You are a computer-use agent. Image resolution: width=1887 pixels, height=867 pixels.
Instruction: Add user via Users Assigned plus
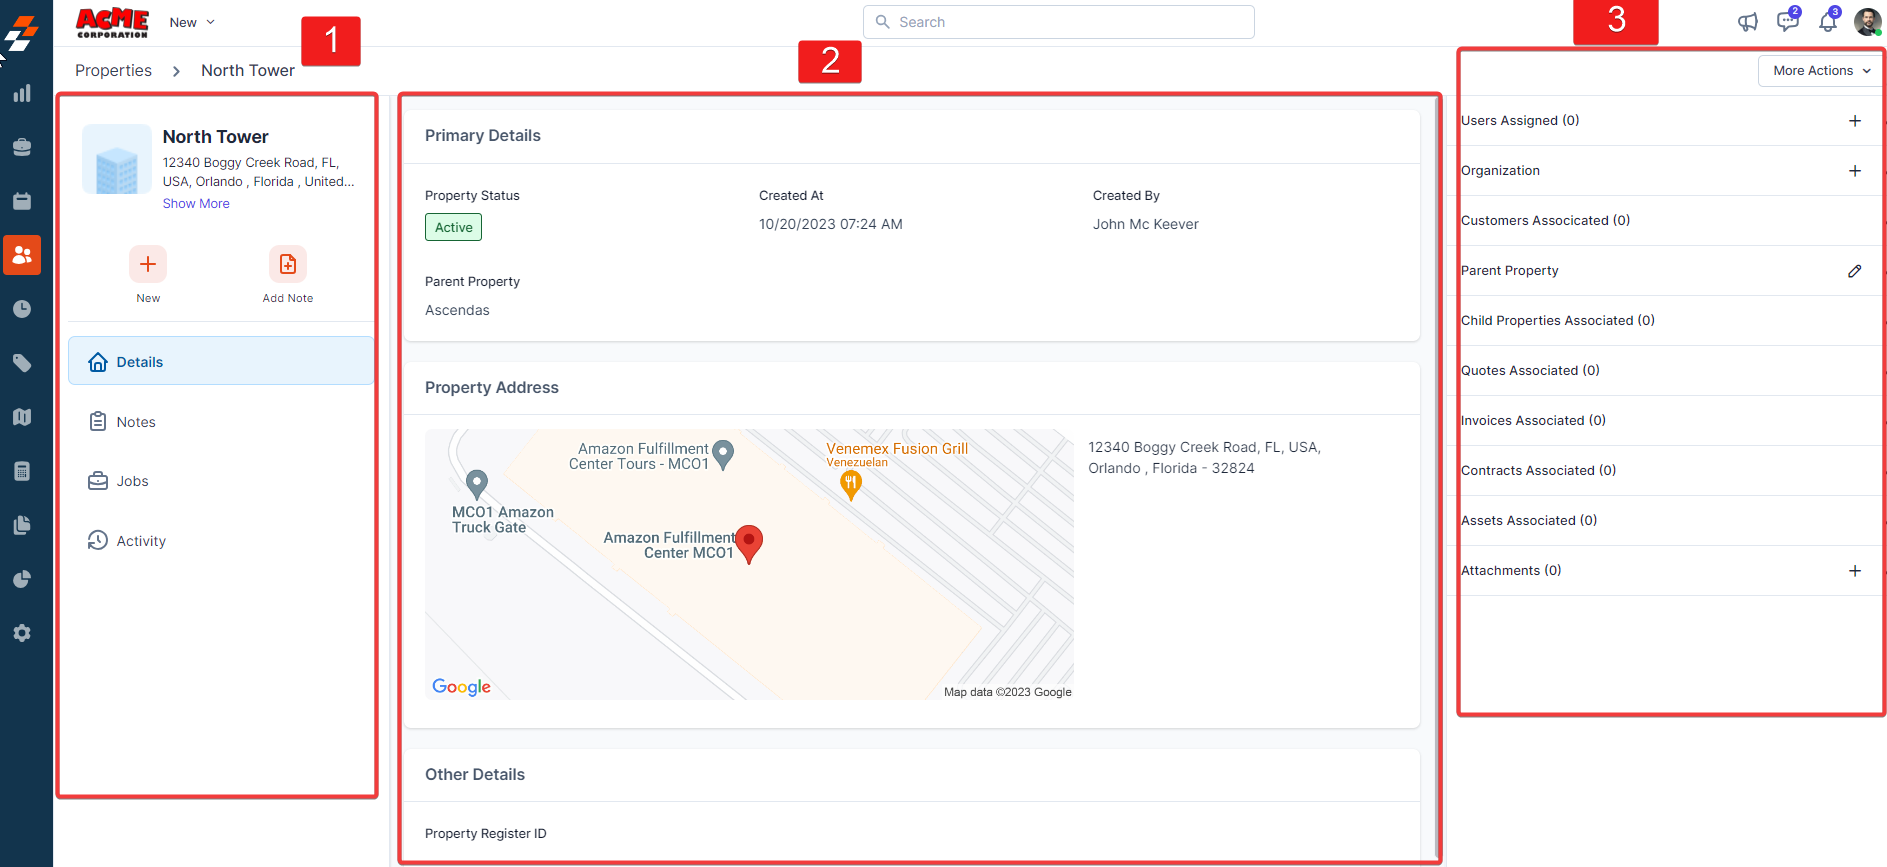[1854, 121]
